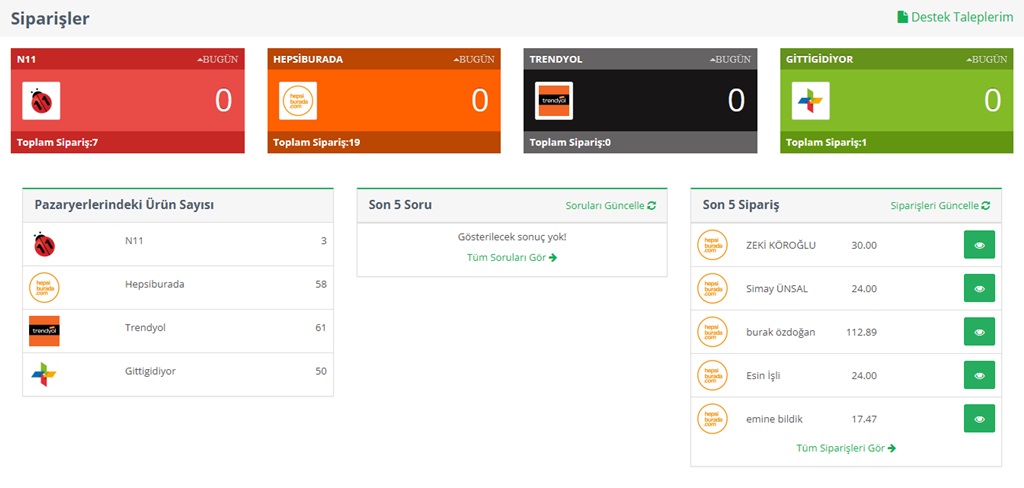Open the Destek Taleplerim link

coord(955,17)
